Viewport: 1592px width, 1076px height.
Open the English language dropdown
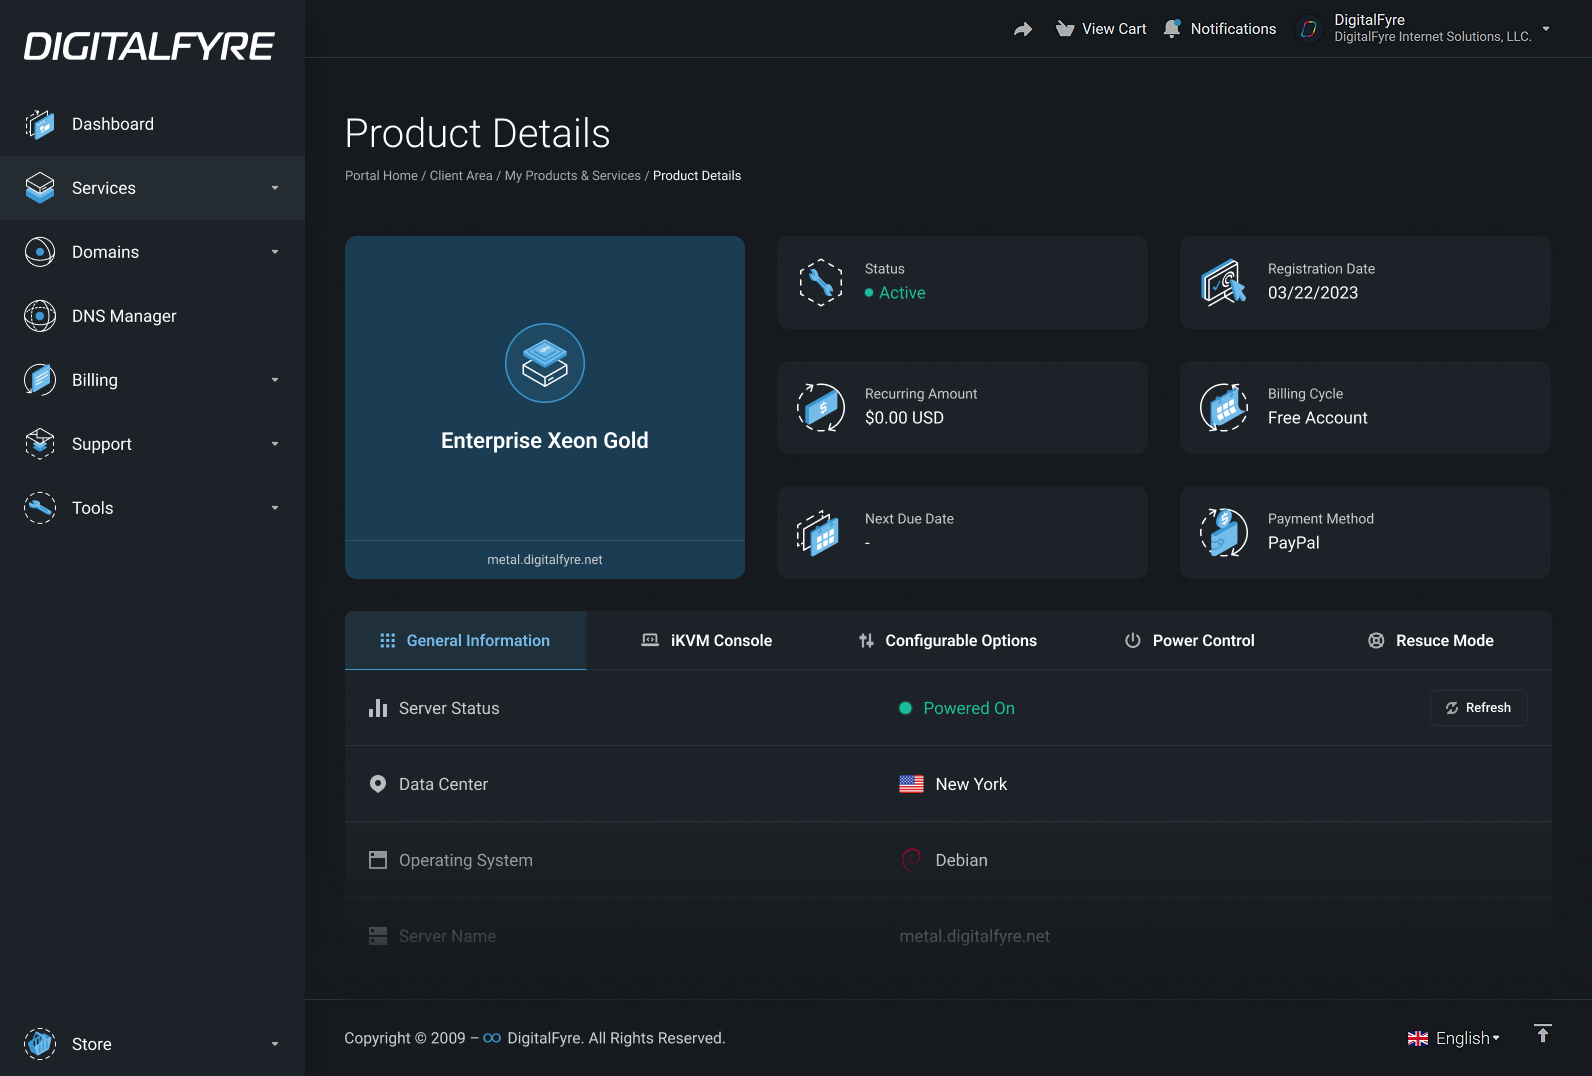[x=1454, y=1038]
